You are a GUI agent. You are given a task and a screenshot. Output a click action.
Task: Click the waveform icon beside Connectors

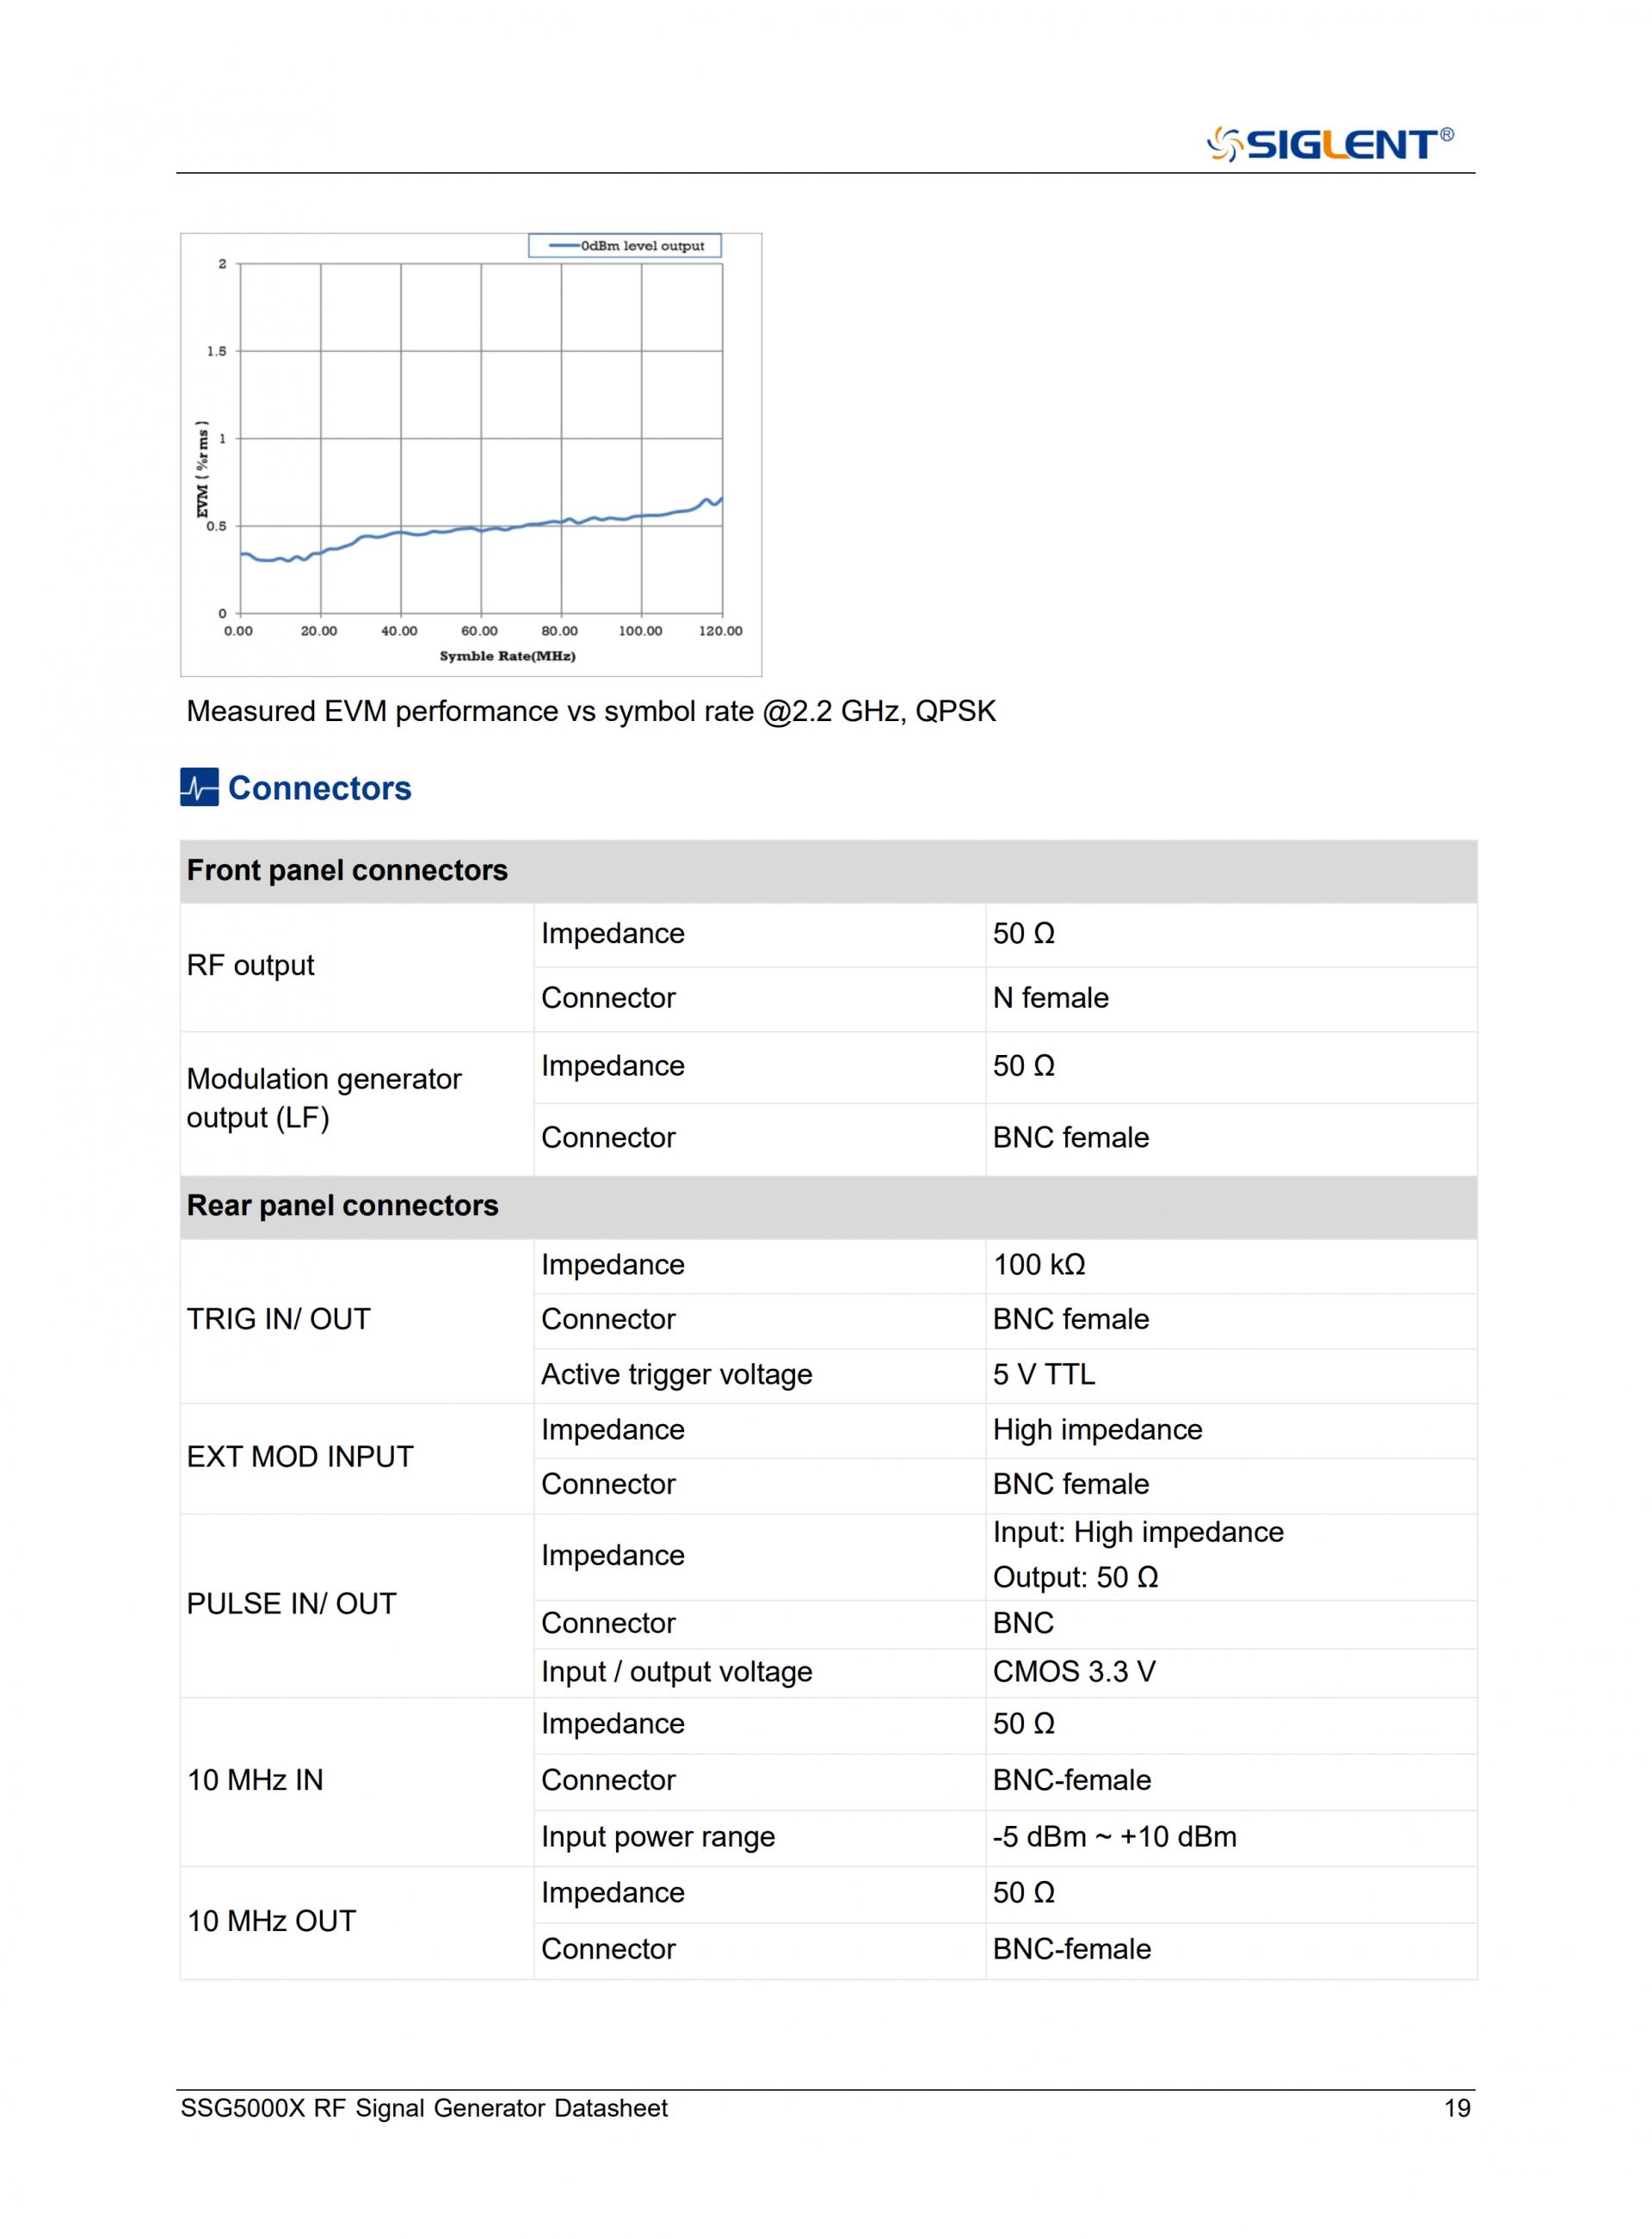point(199,787)
